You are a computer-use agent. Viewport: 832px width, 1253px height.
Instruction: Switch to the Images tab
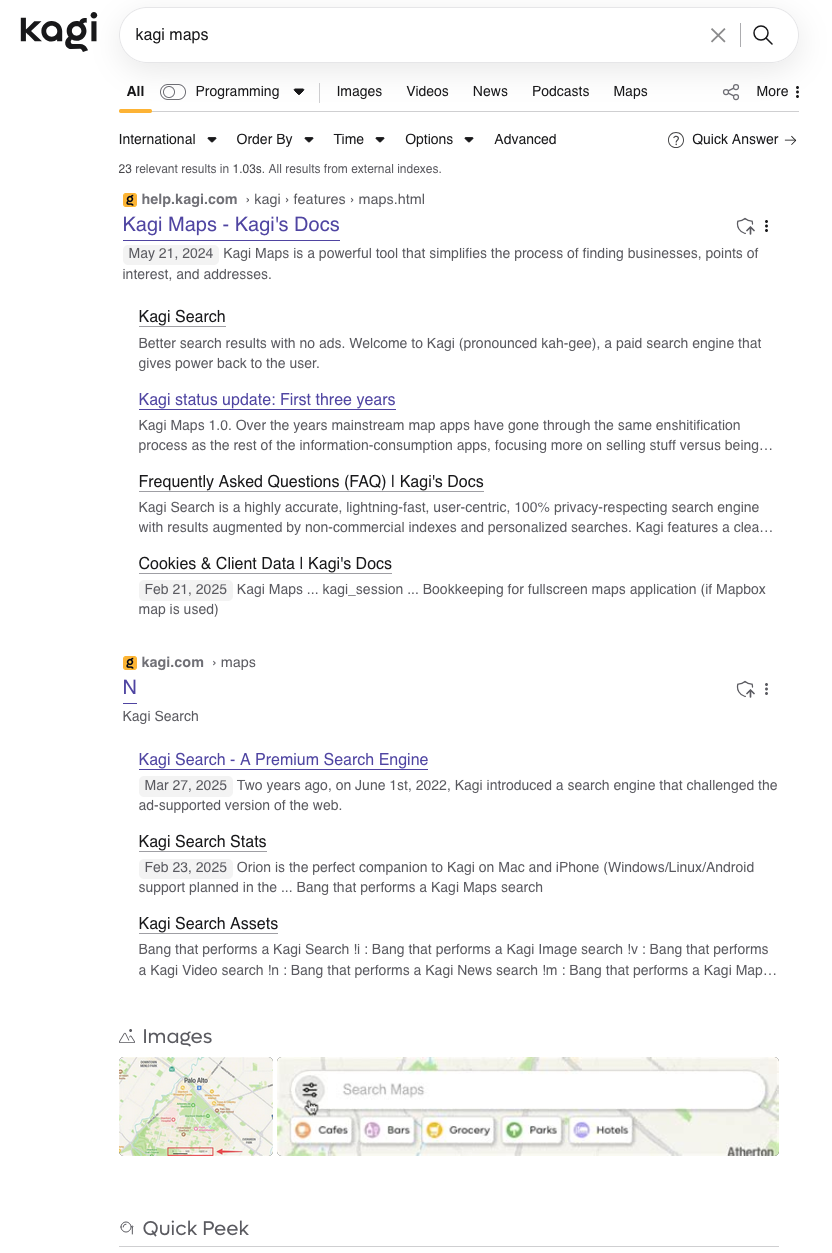coord(359,92)
